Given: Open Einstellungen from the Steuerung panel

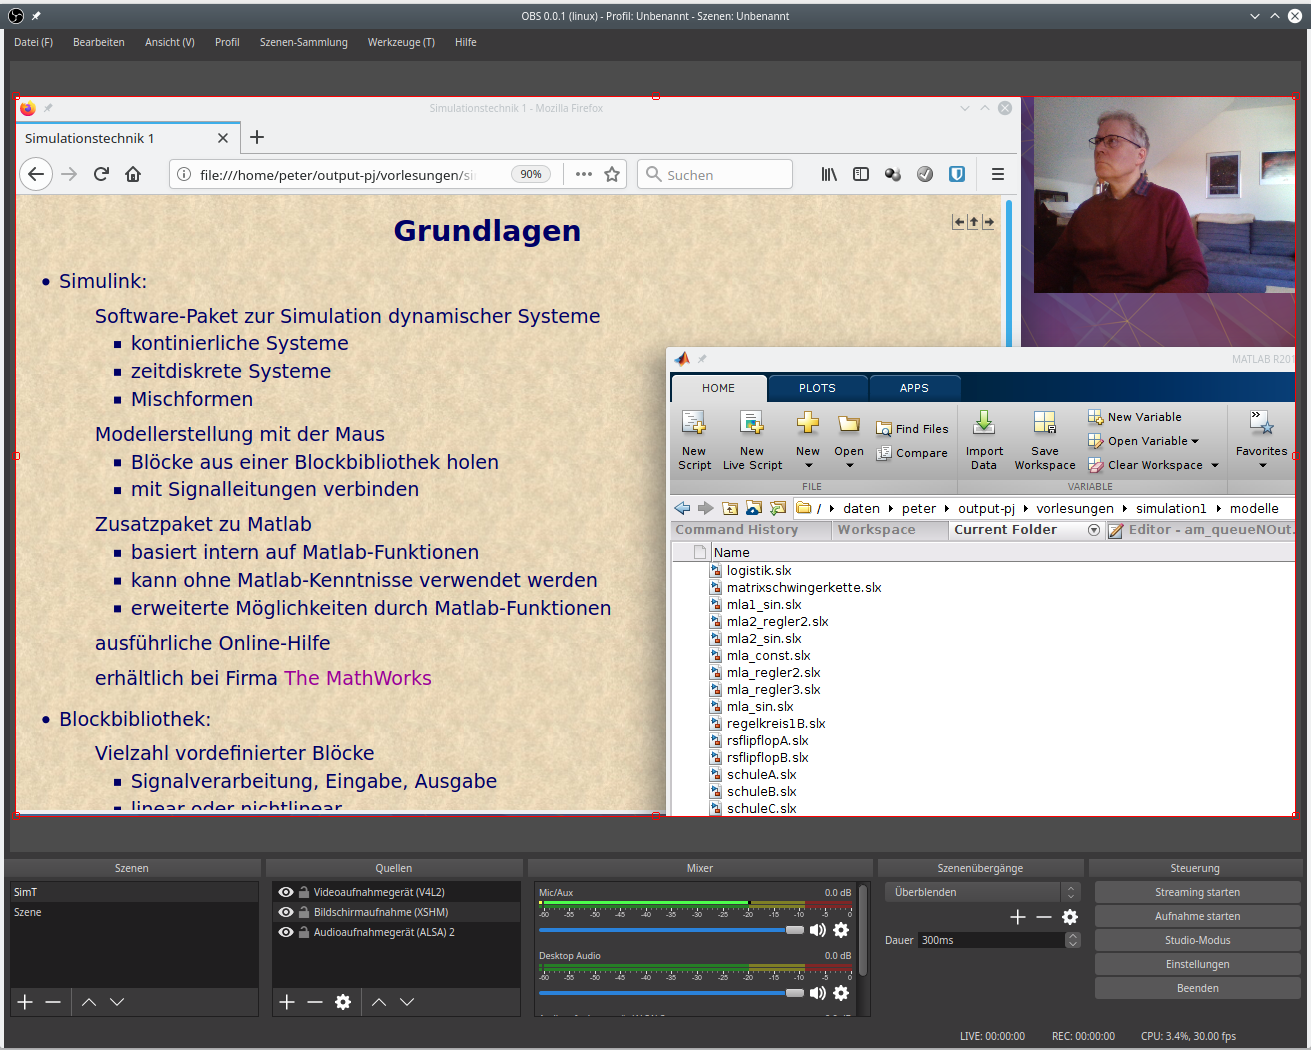Looking at the screenshot, I should click(1197, 964).
